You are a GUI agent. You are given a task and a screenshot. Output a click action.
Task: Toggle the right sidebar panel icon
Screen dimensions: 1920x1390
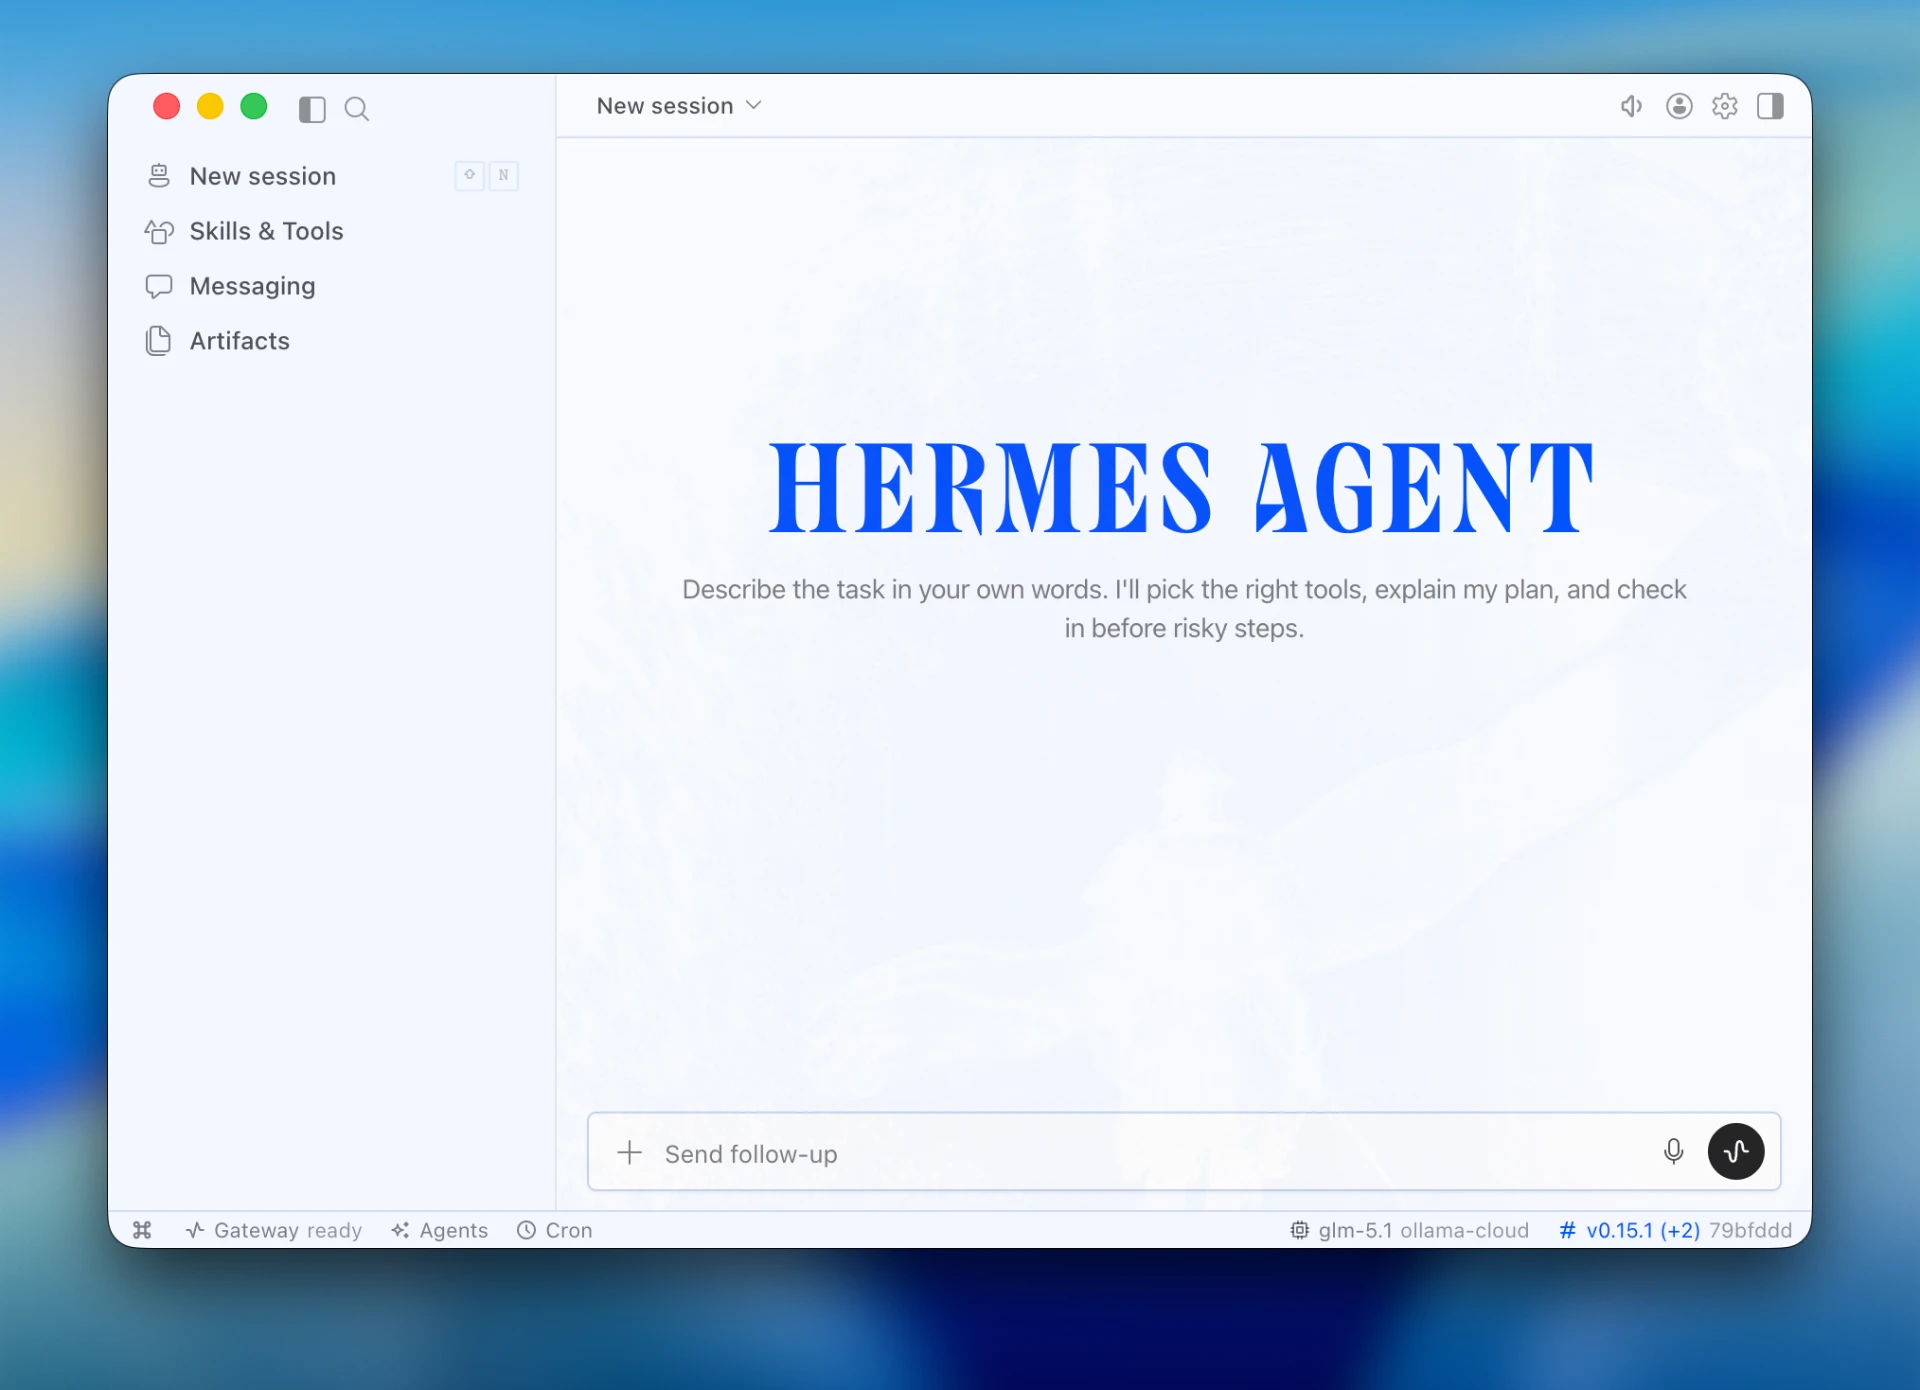point(1770,106)
